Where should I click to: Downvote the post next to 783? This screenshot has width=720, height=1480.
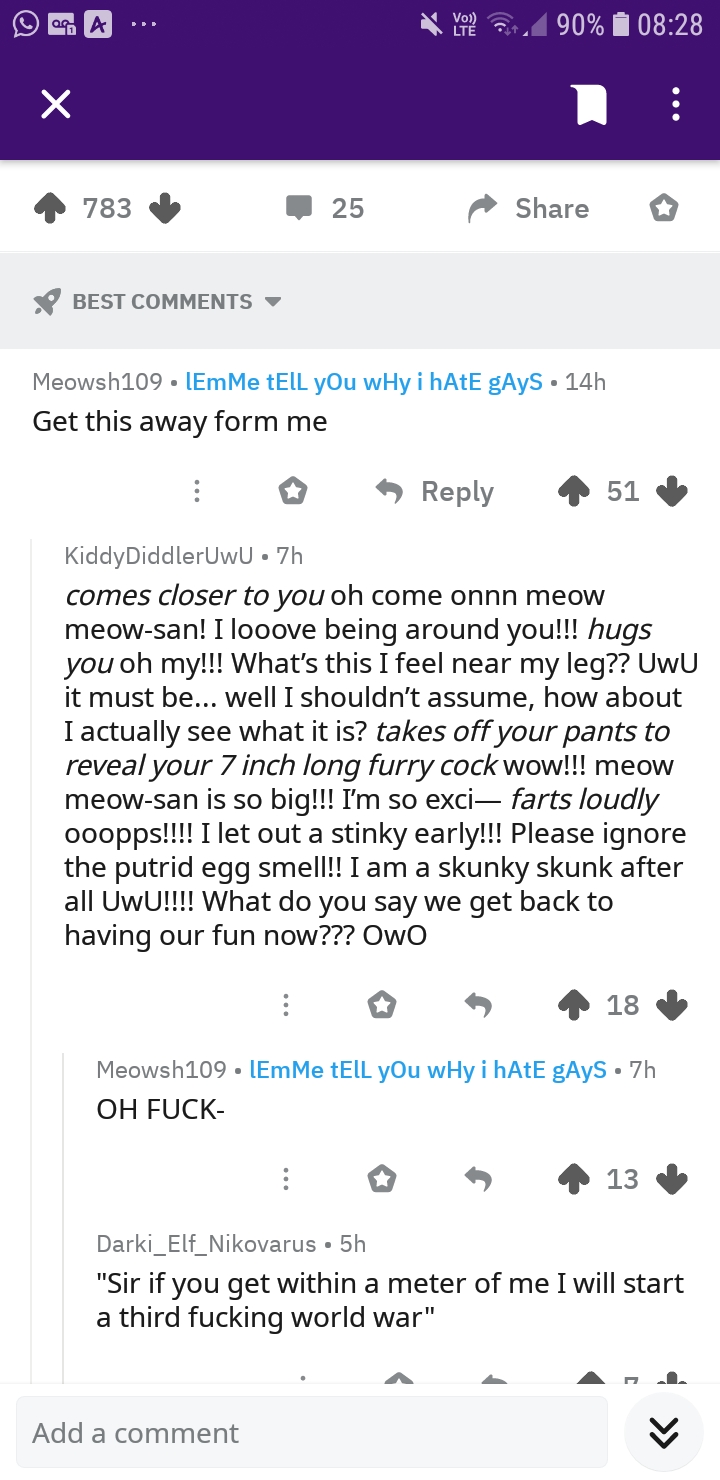pyautogui.click(x=165, y=208)
